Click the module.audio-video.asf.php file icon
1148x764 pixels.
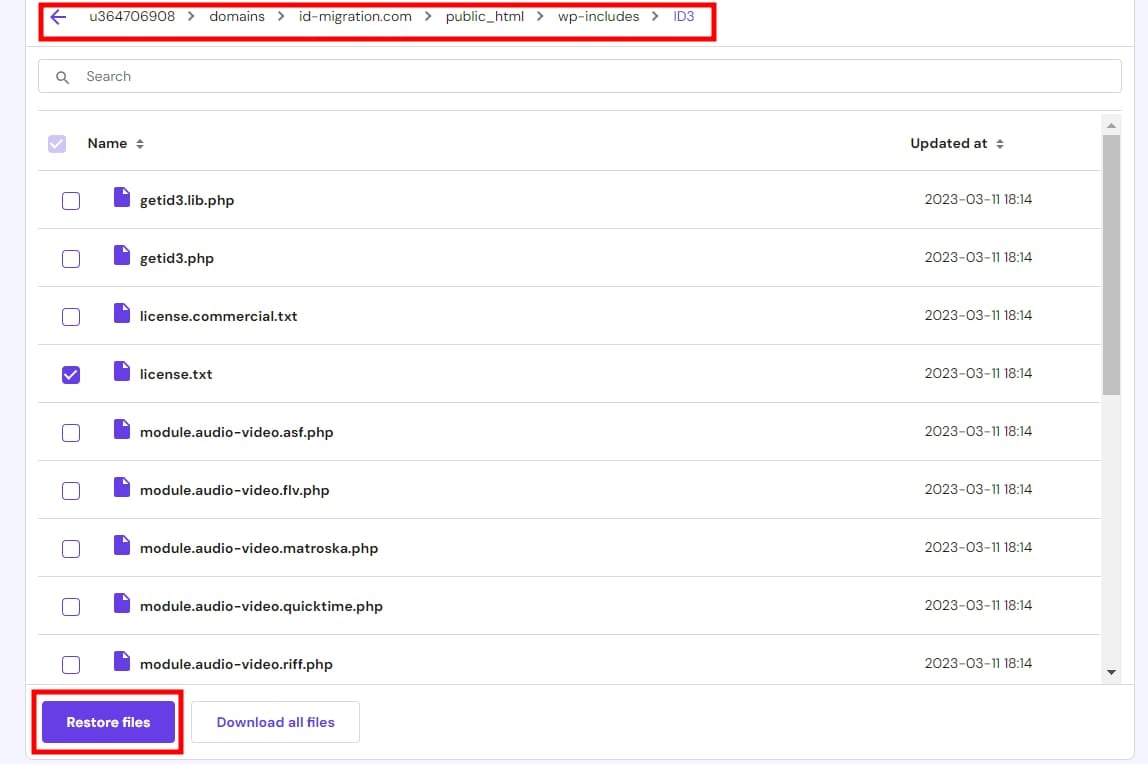coord(122,430)
